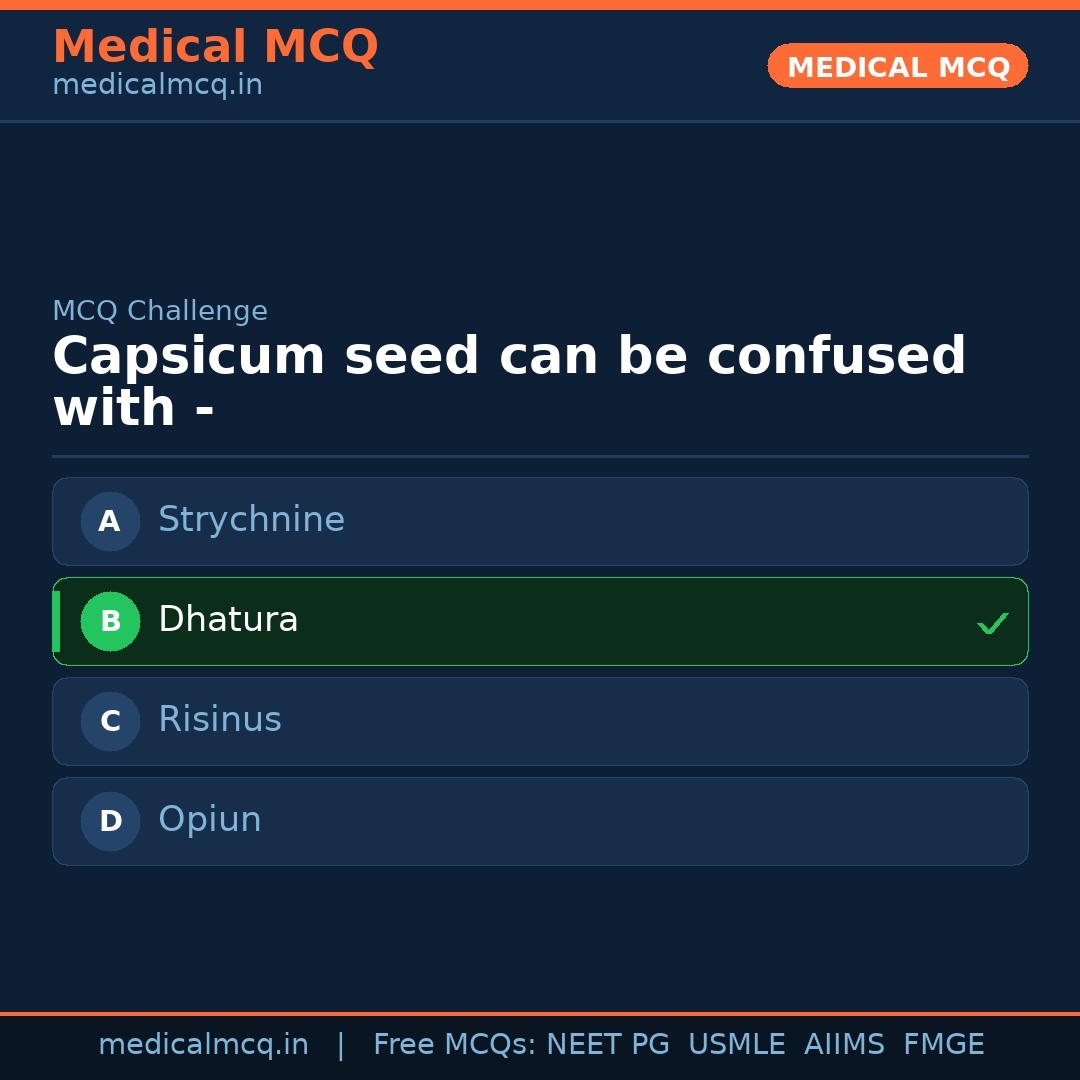Click FMGE in the footer
This screenshot has height=1080, width=1080.
tap(943, 1045)
